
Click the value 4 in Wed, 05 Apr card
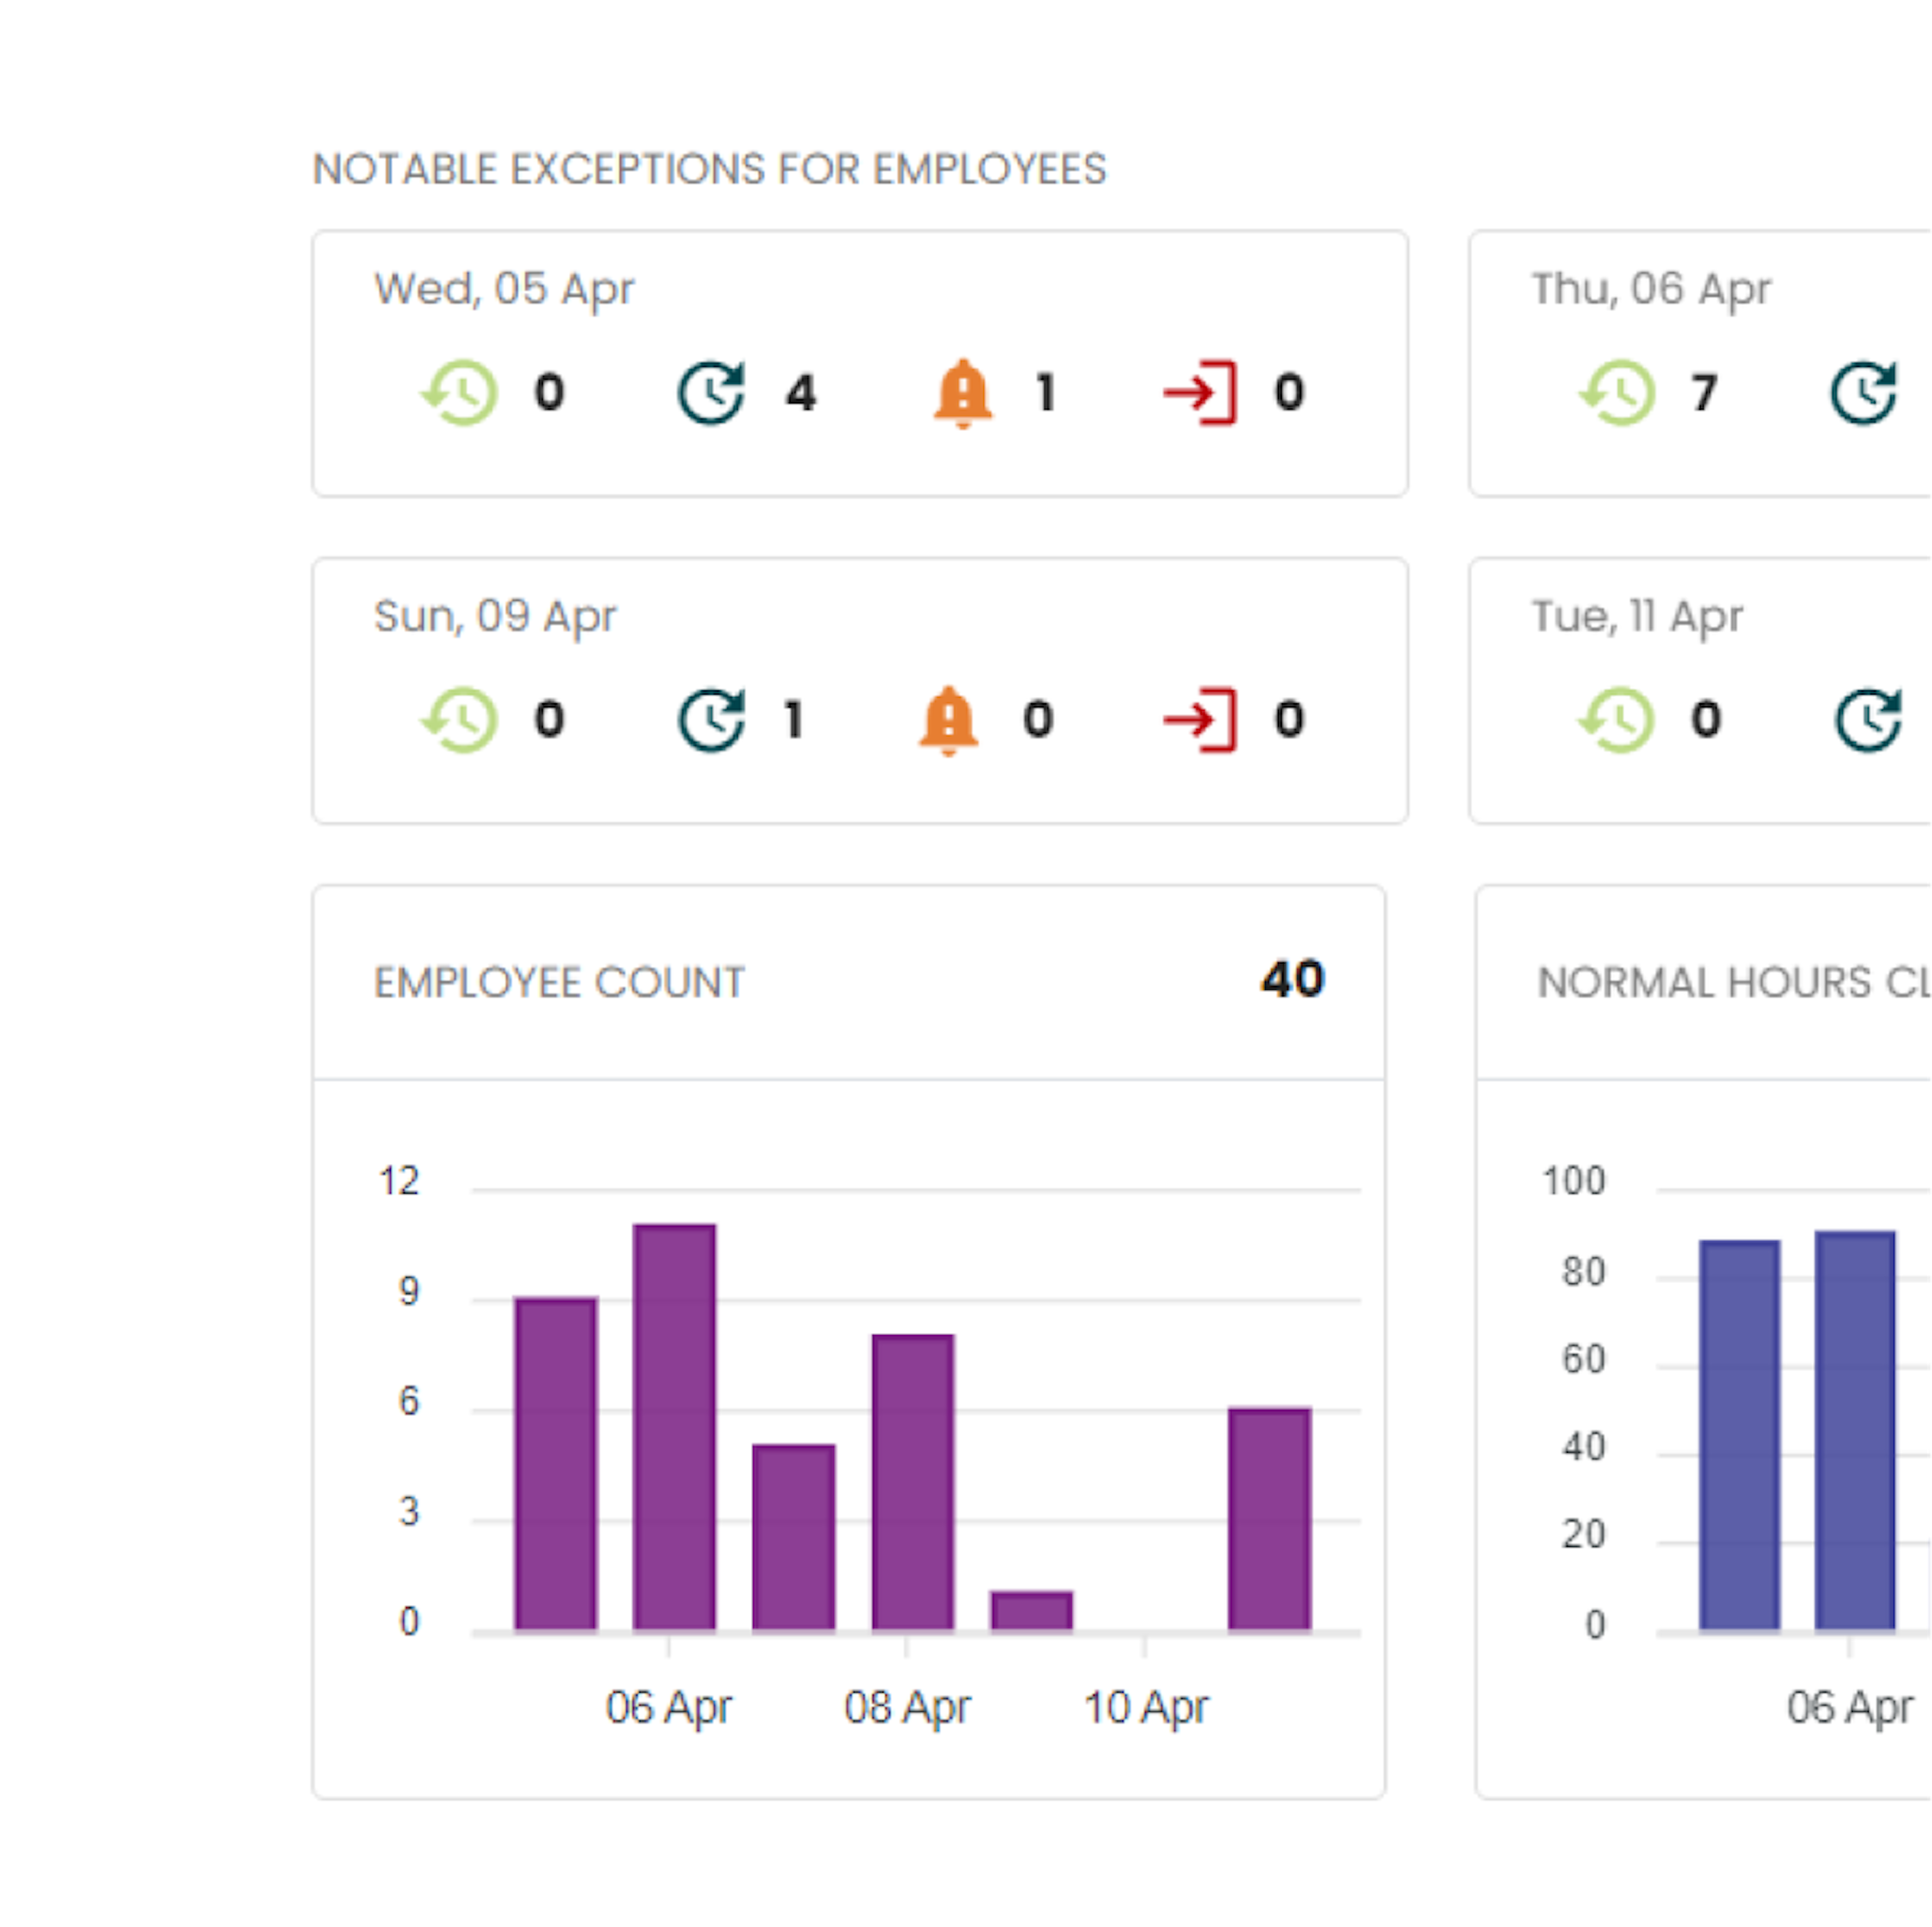pyautogui.click(x=801, y=392)
